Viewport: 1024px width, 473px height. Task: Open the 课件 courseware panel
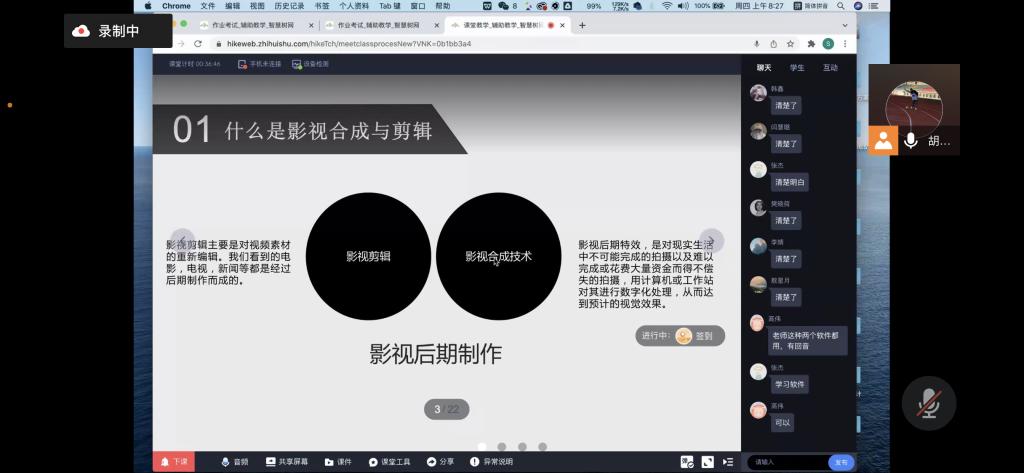[337, 461]
